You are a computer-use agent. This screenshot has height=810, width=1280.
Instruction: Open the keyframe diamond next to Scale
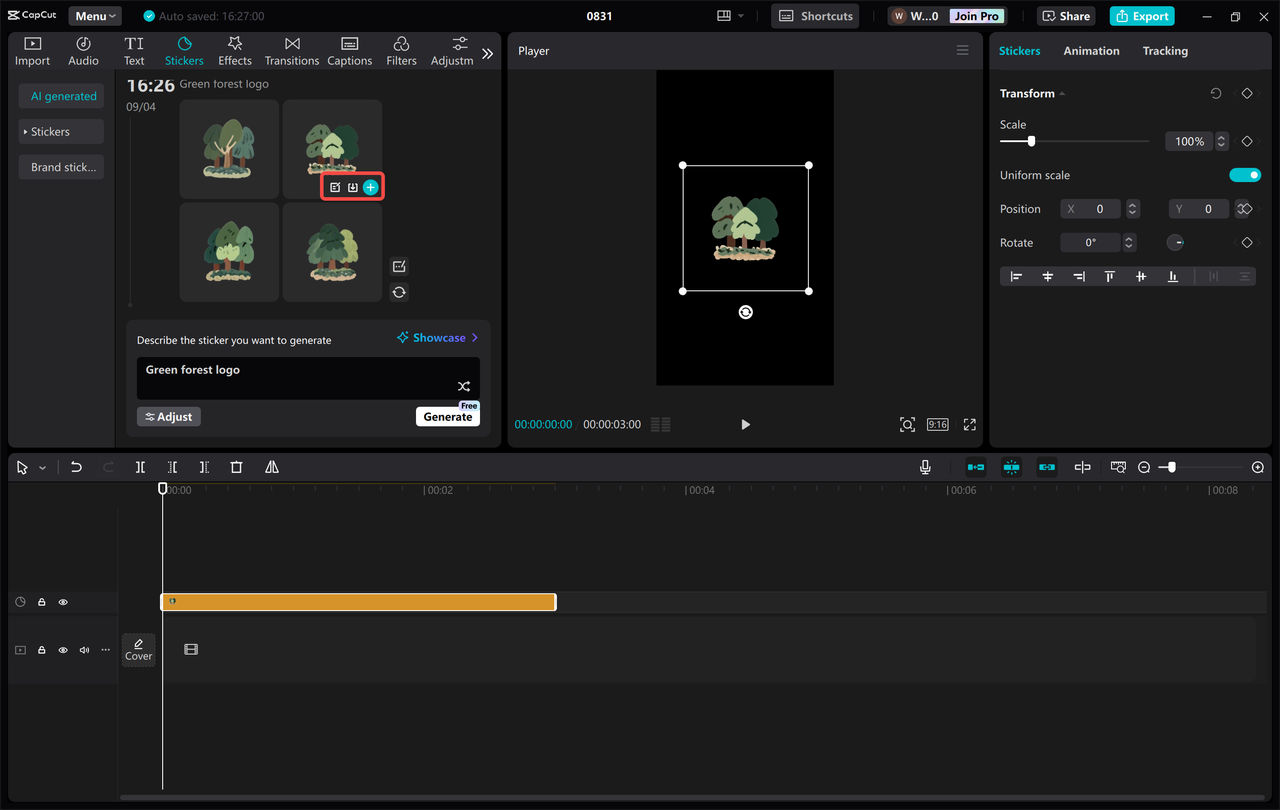pos(1246,141)
